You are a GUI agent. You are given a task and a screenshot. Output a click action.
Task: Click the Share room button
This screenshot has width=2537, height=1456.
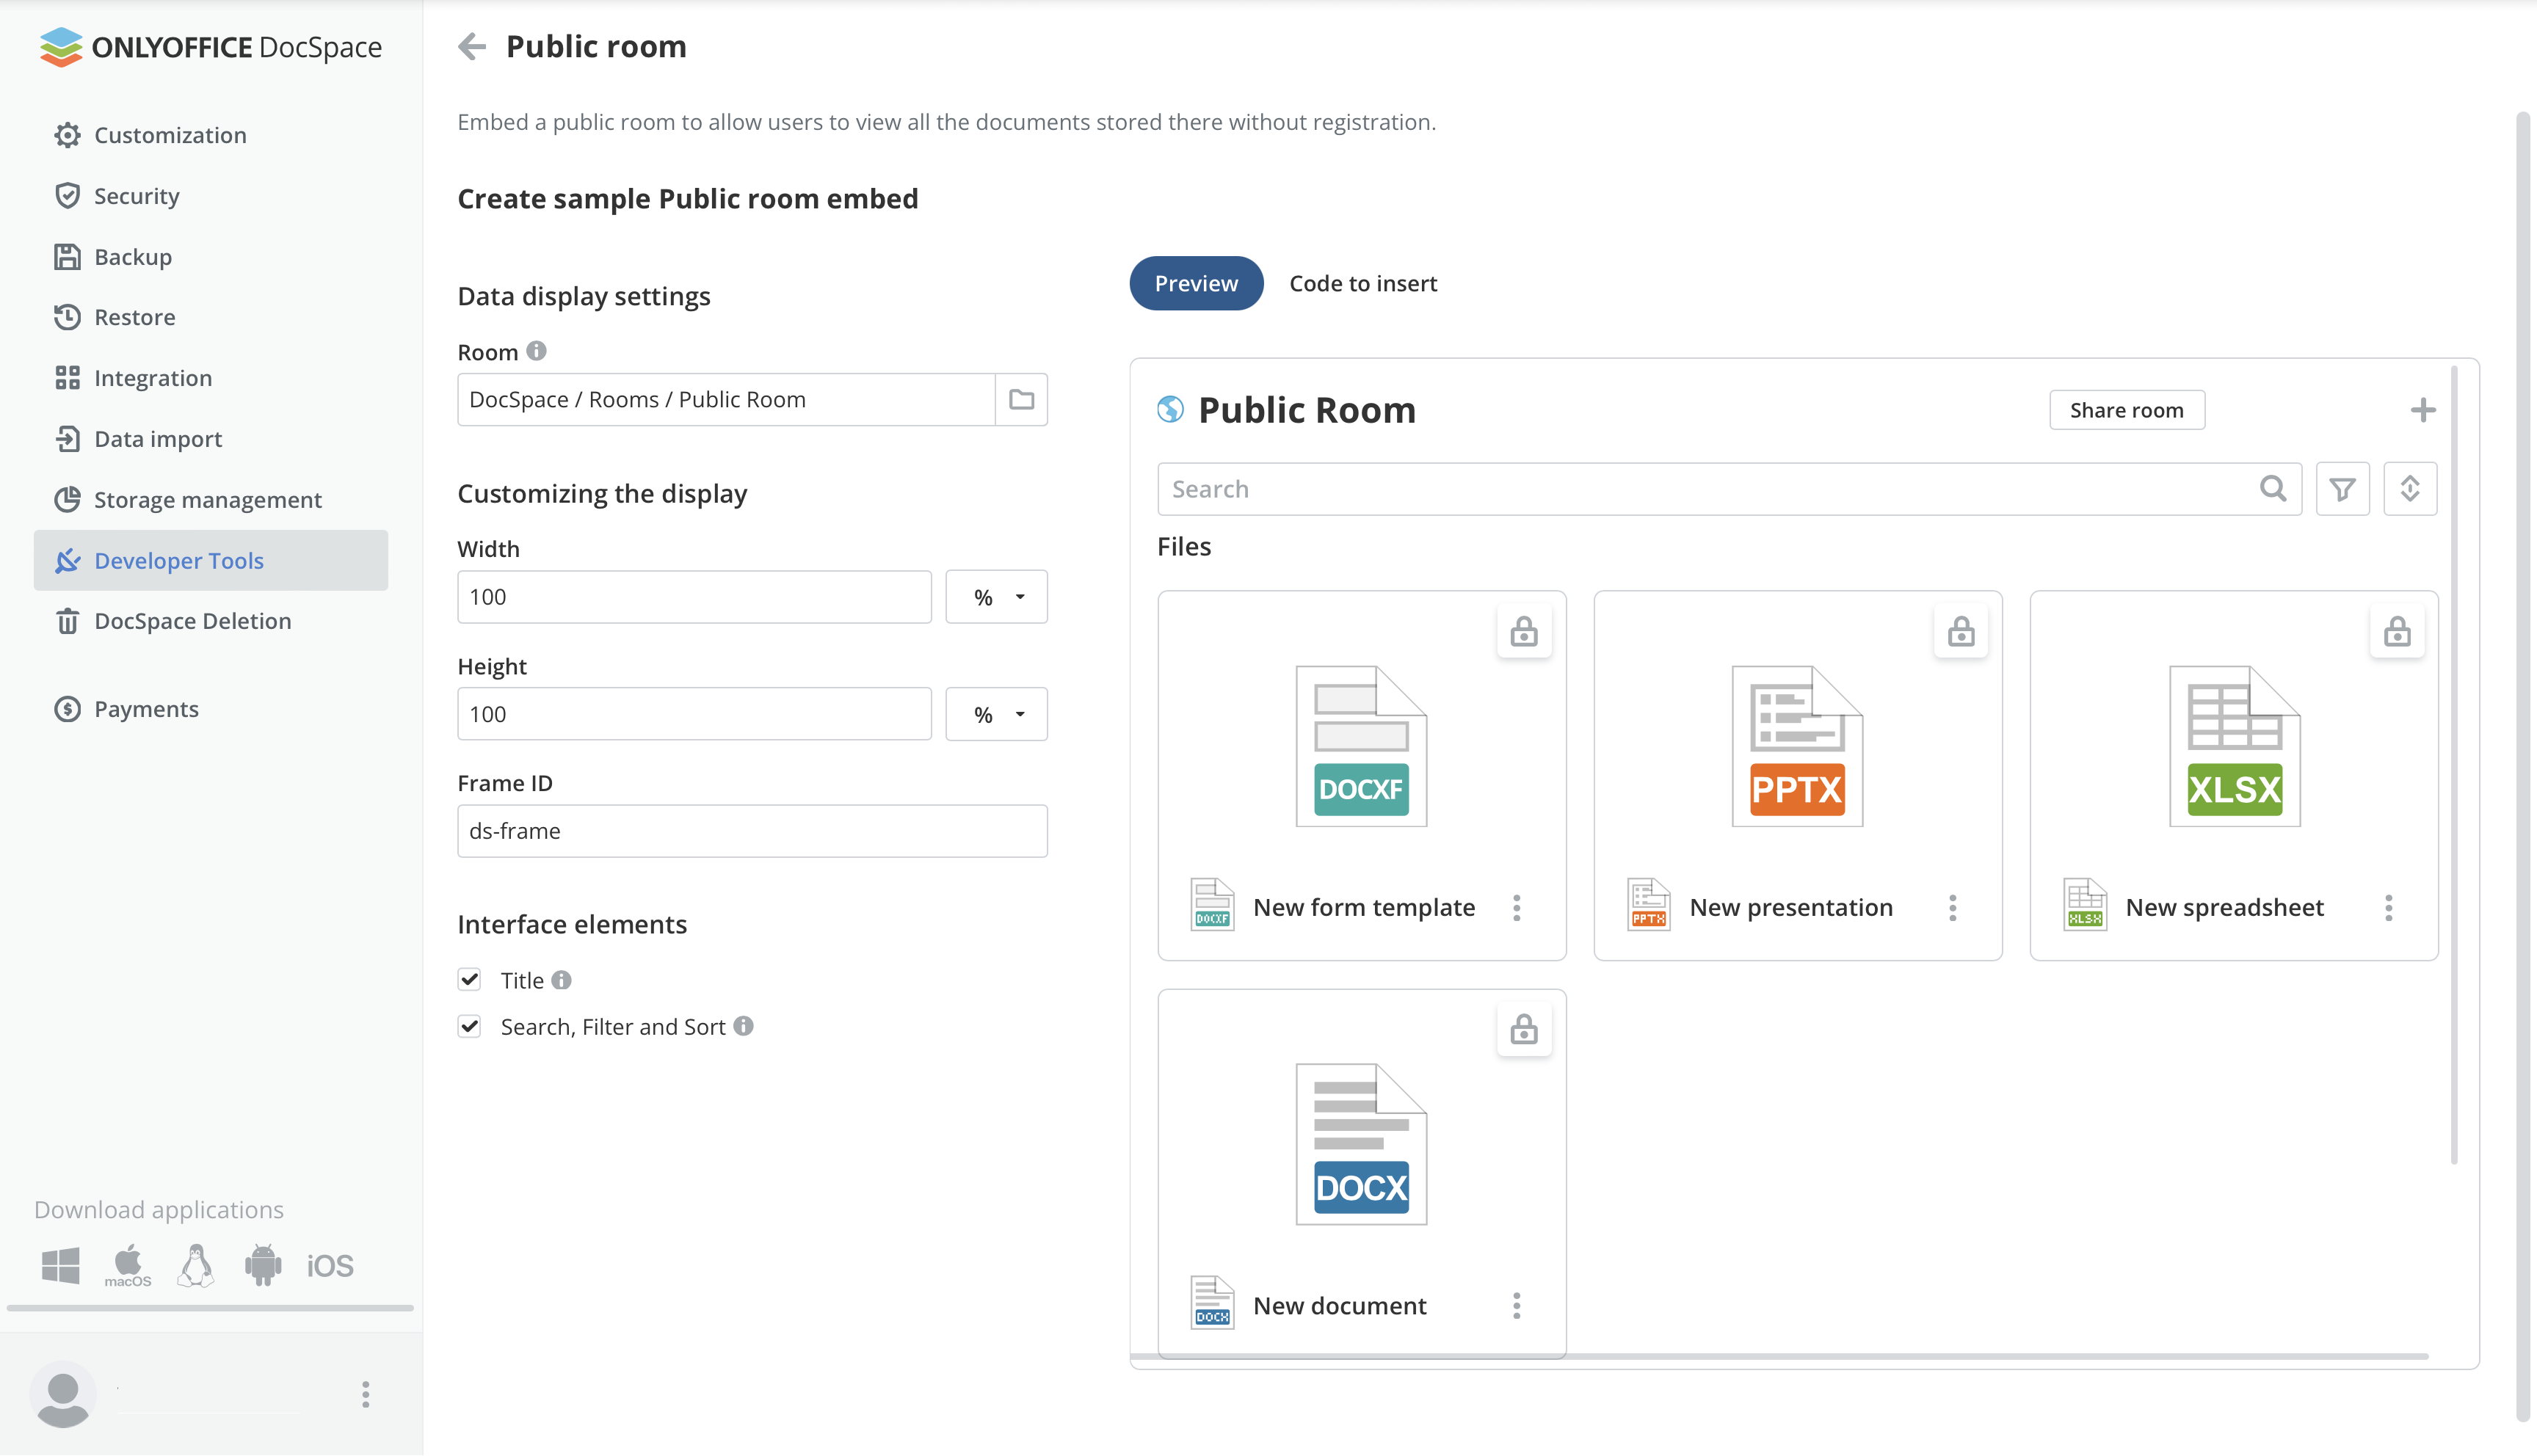point(2126,410)
